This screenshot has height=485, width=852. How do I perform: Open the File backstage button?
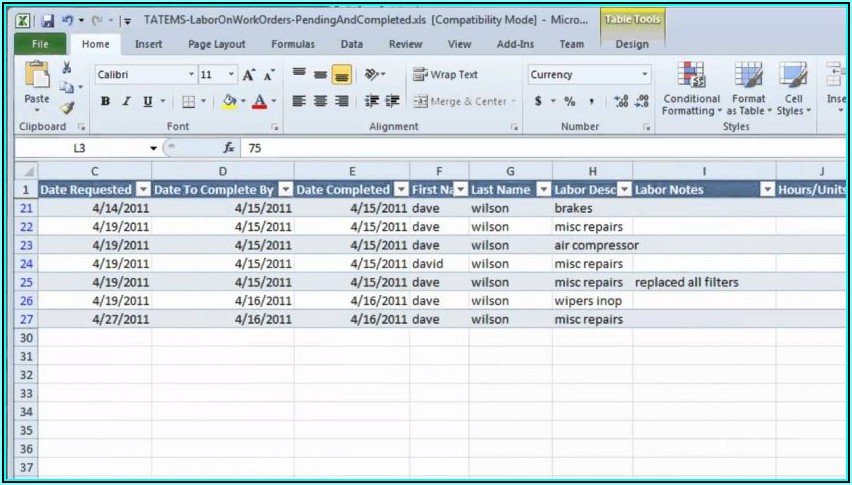40,44
